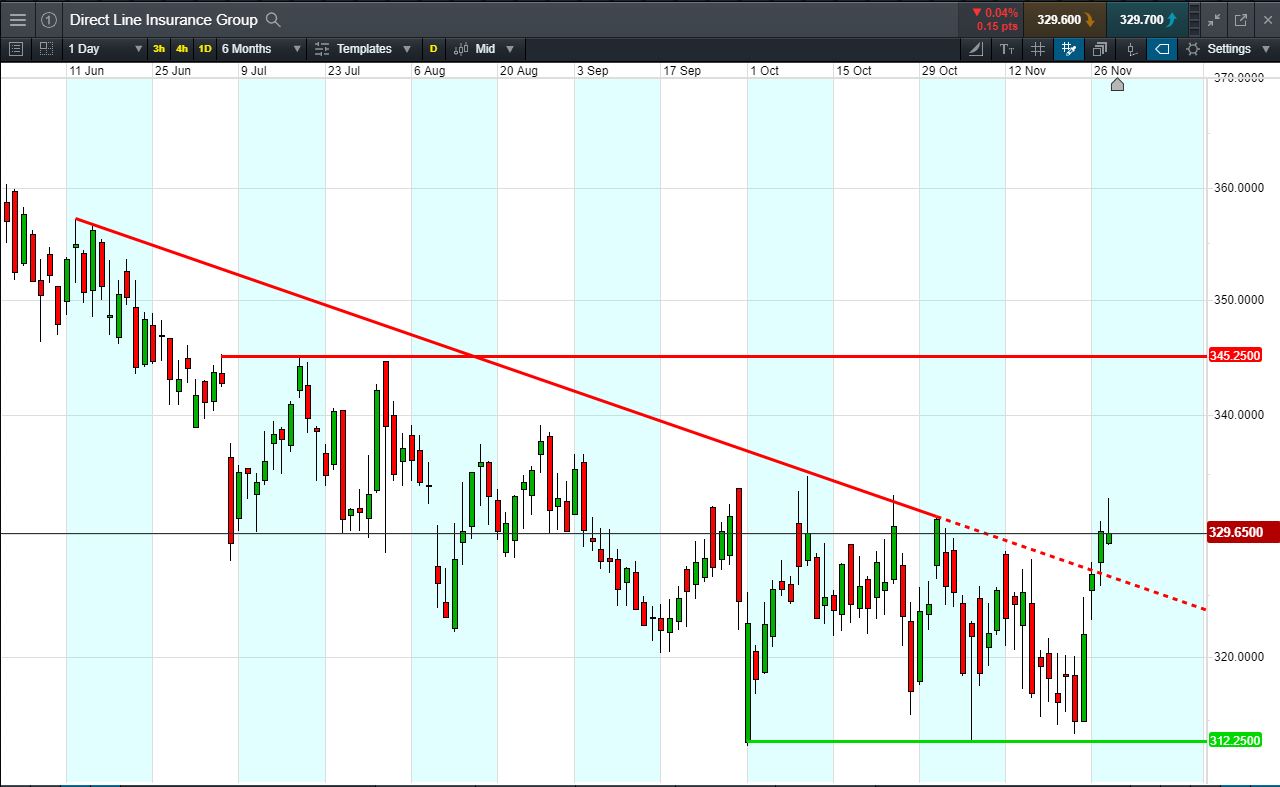The width and height of the screenshot is (1280, 787).
Task: Open the list panel icon below menu
Action: pyautogui.click(x=15, y=48)
